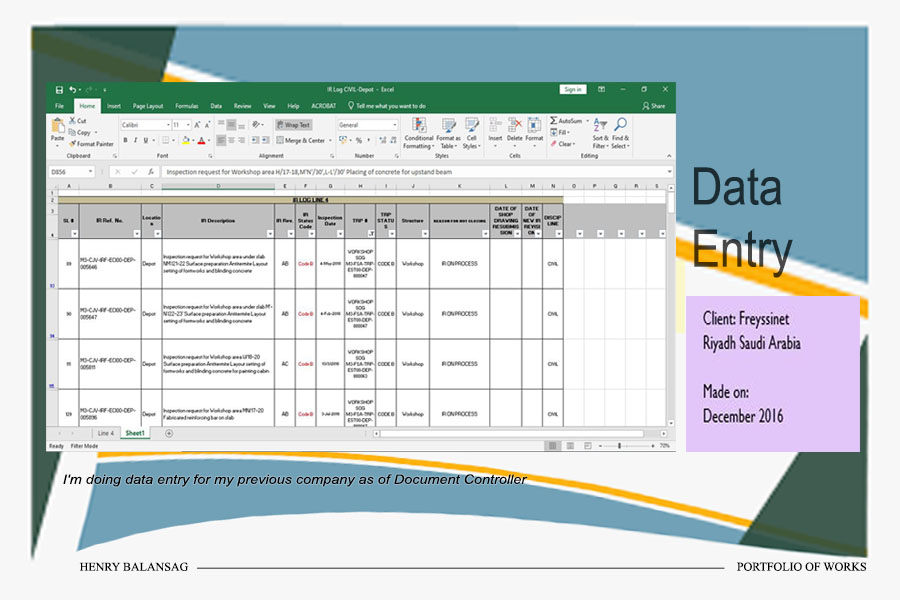
Task: Open the font size dropdown
Action: 188,125
